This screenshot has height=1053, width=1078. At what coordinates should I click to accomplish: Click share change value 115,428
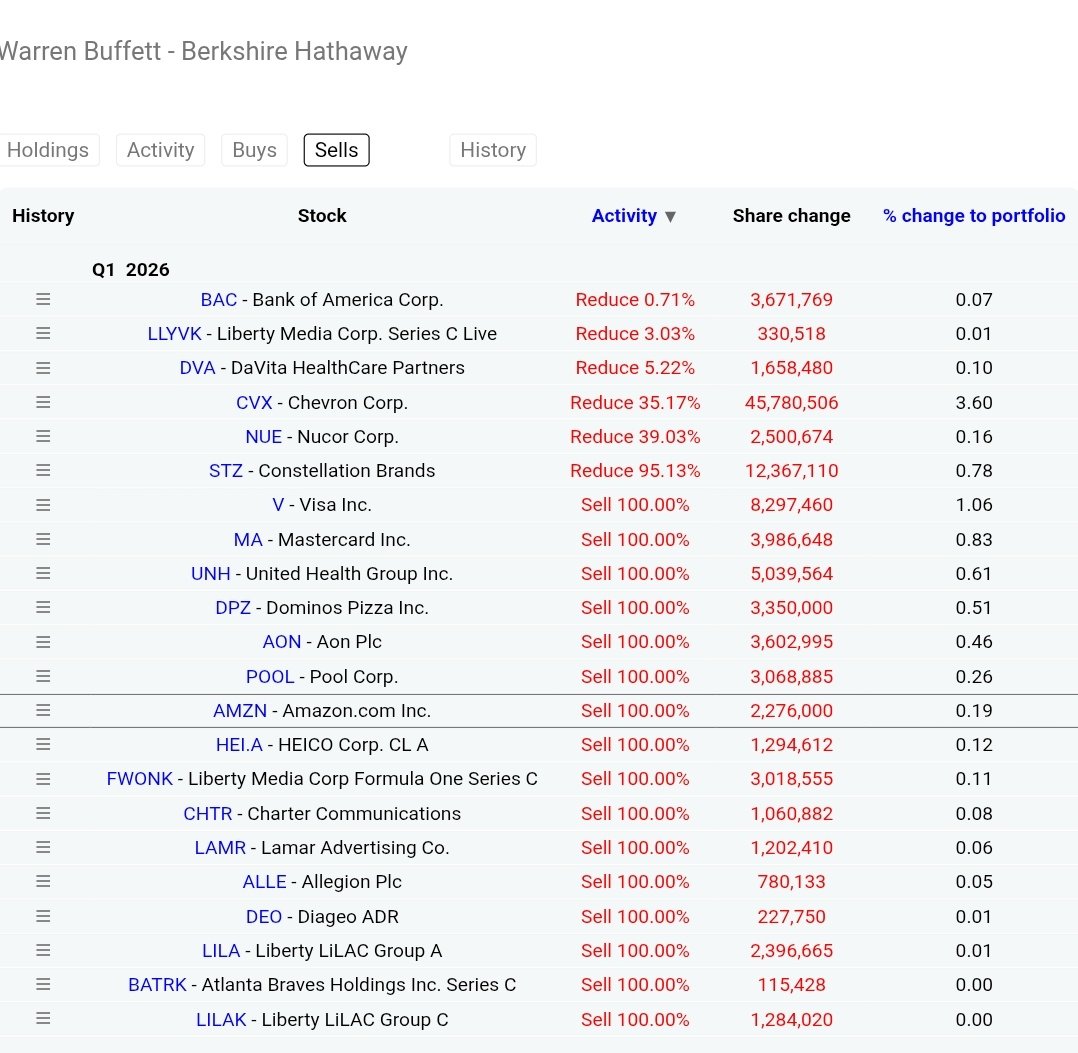(x=791, y=985)
